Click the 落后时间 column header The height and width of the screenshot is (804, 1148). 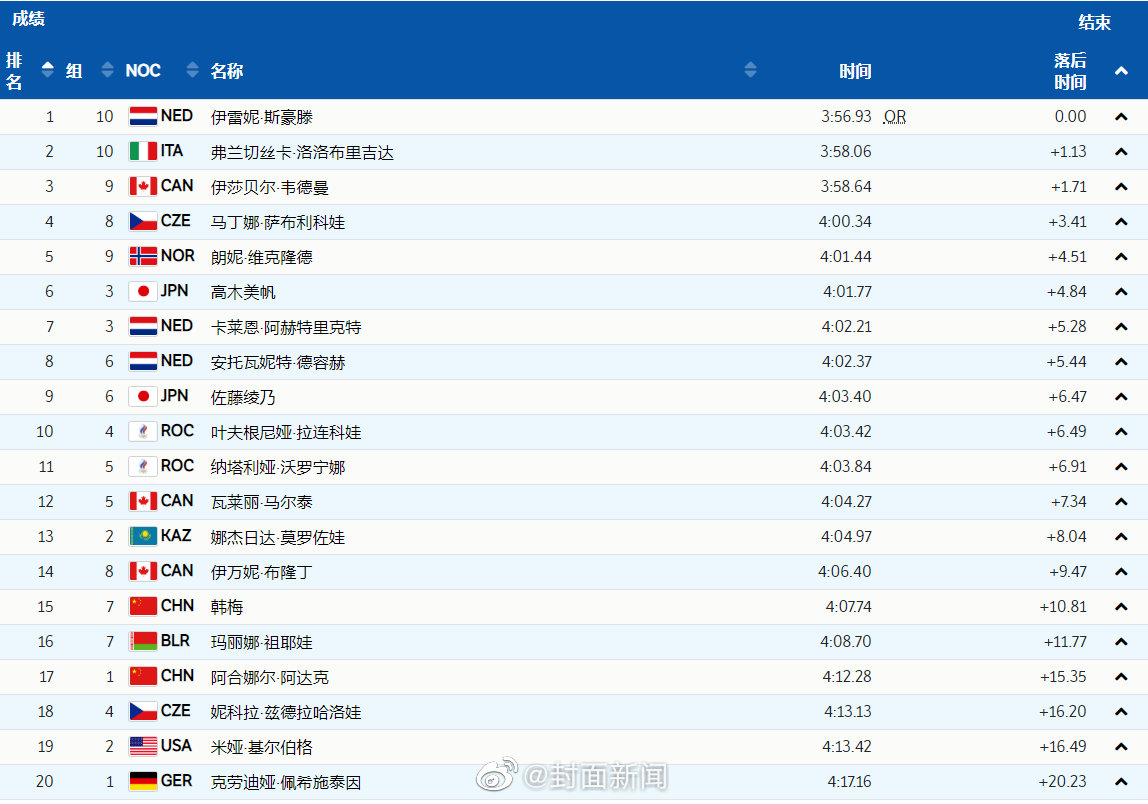(1070, 71)
